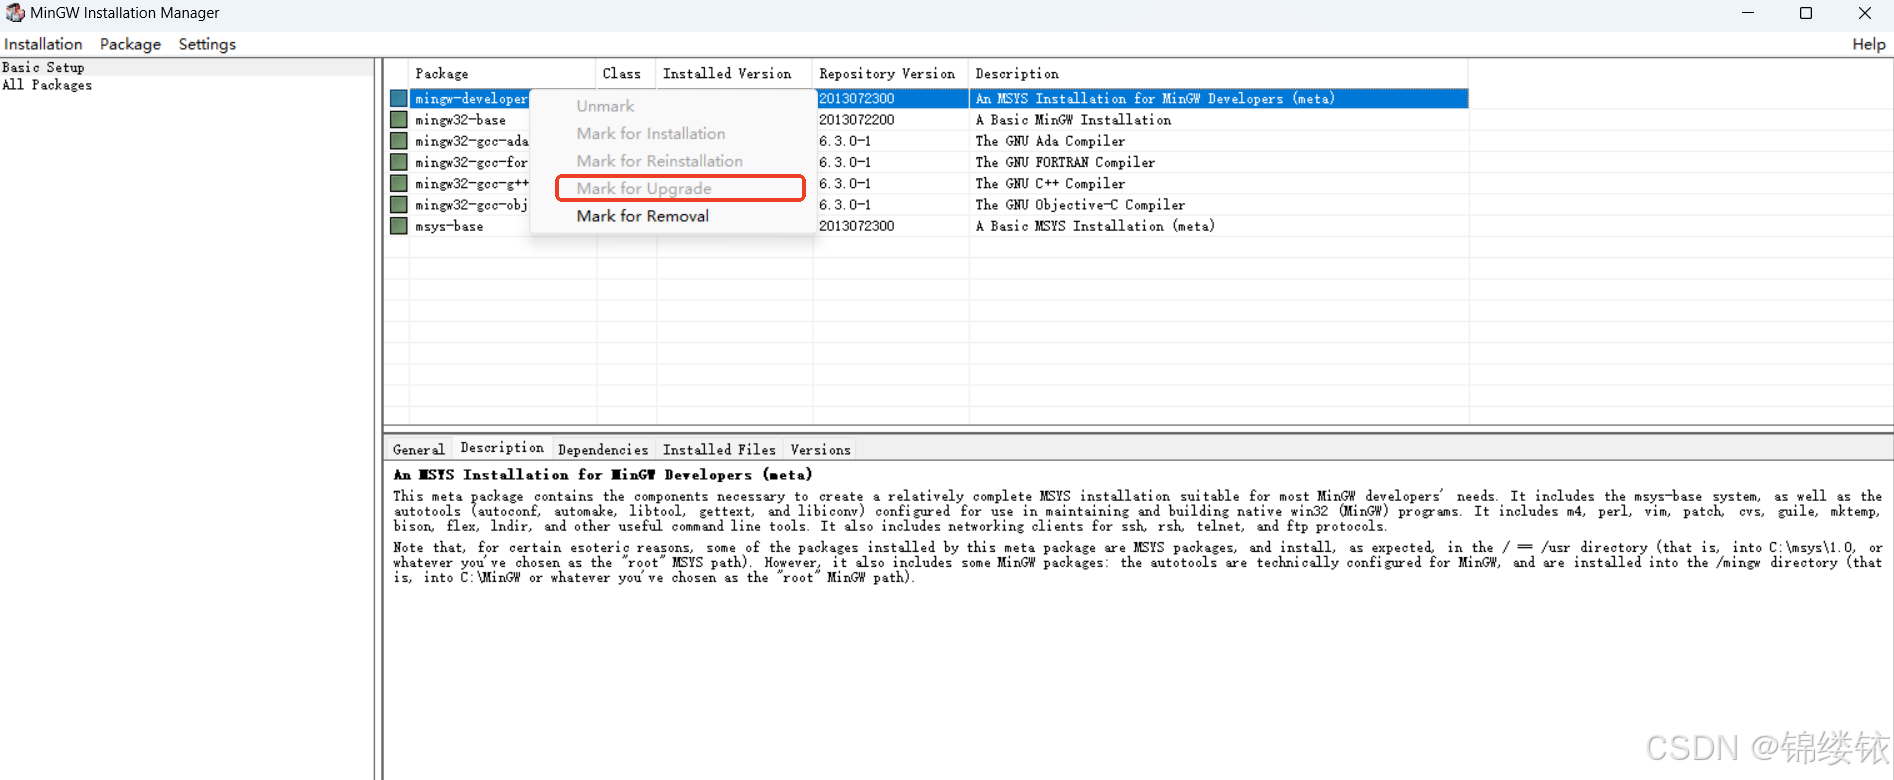Open the Package menu

coord(130,44)
